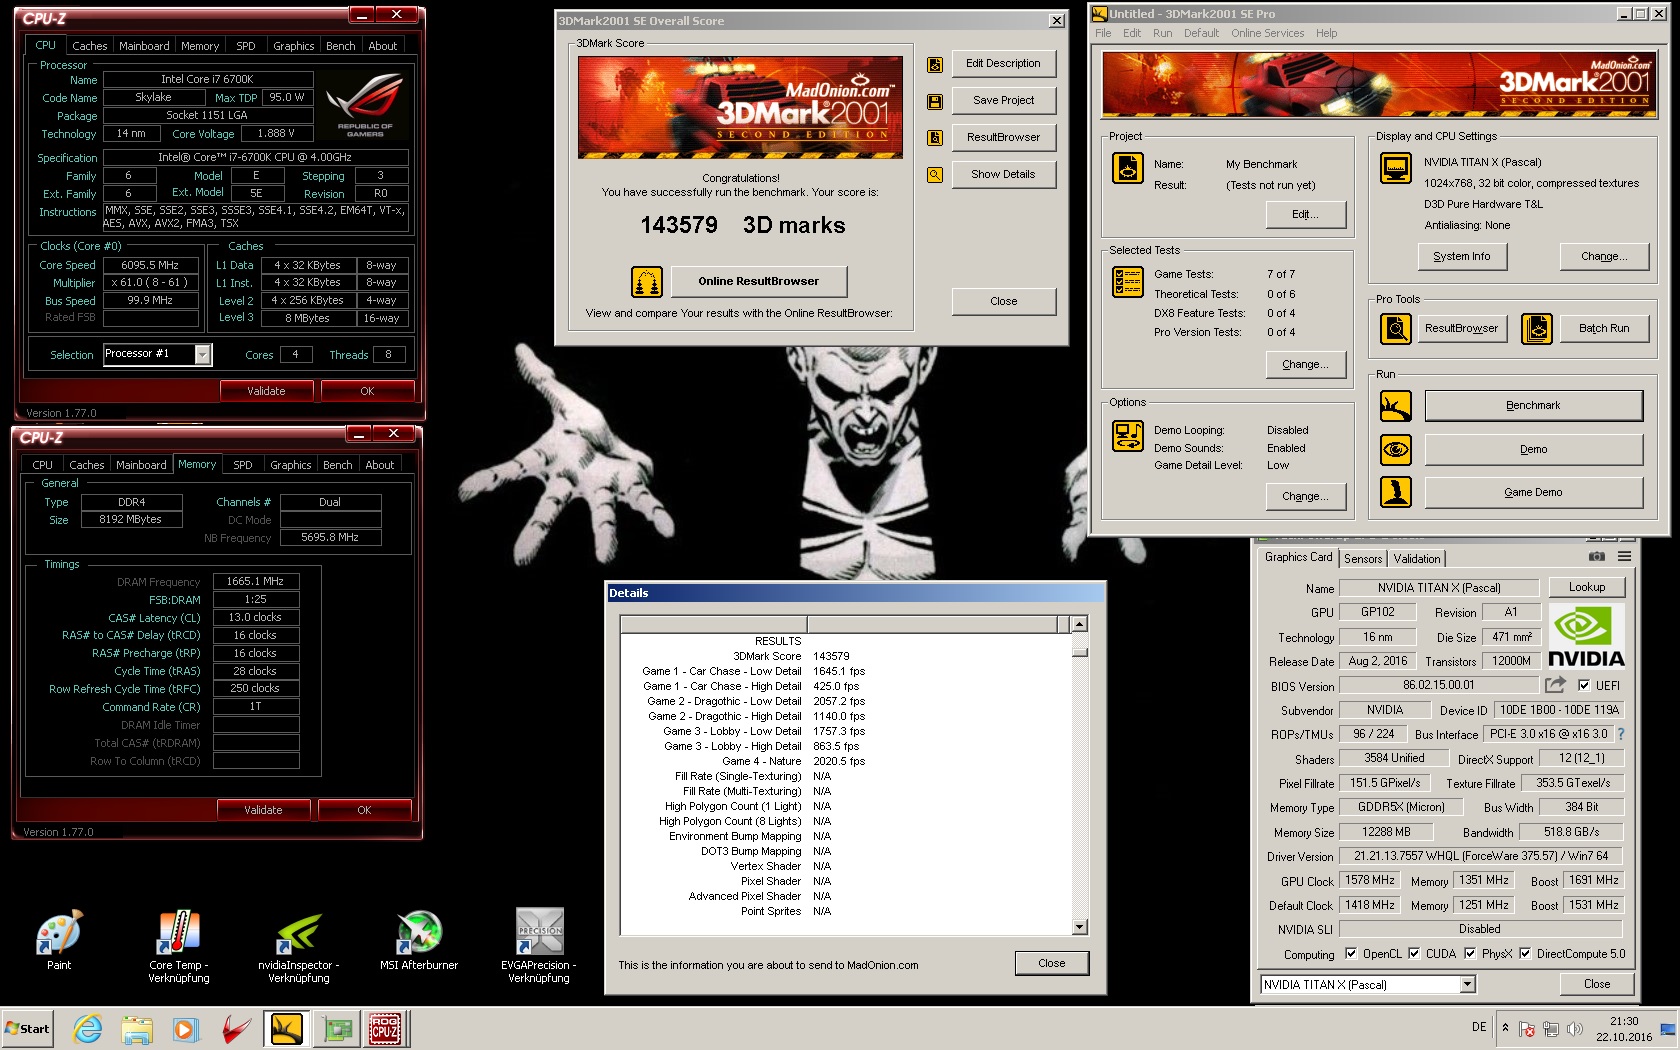Click the Benchmark run icon
The image size is (1680, 1050).
point(1396,406)
